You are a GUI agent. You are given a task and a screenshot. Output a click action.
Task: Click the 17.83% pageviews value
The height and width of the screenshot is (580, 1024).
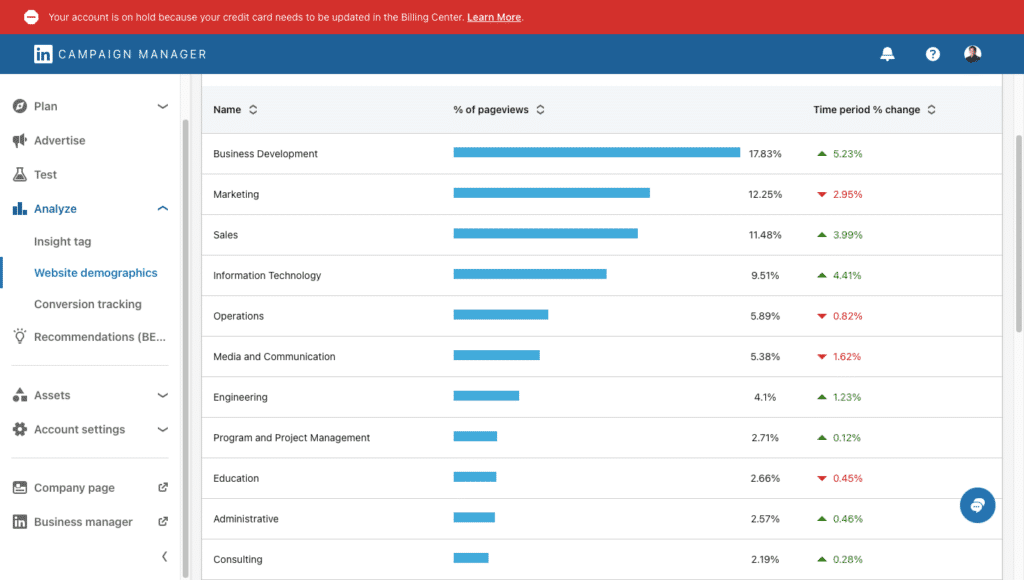coord(765,154)
